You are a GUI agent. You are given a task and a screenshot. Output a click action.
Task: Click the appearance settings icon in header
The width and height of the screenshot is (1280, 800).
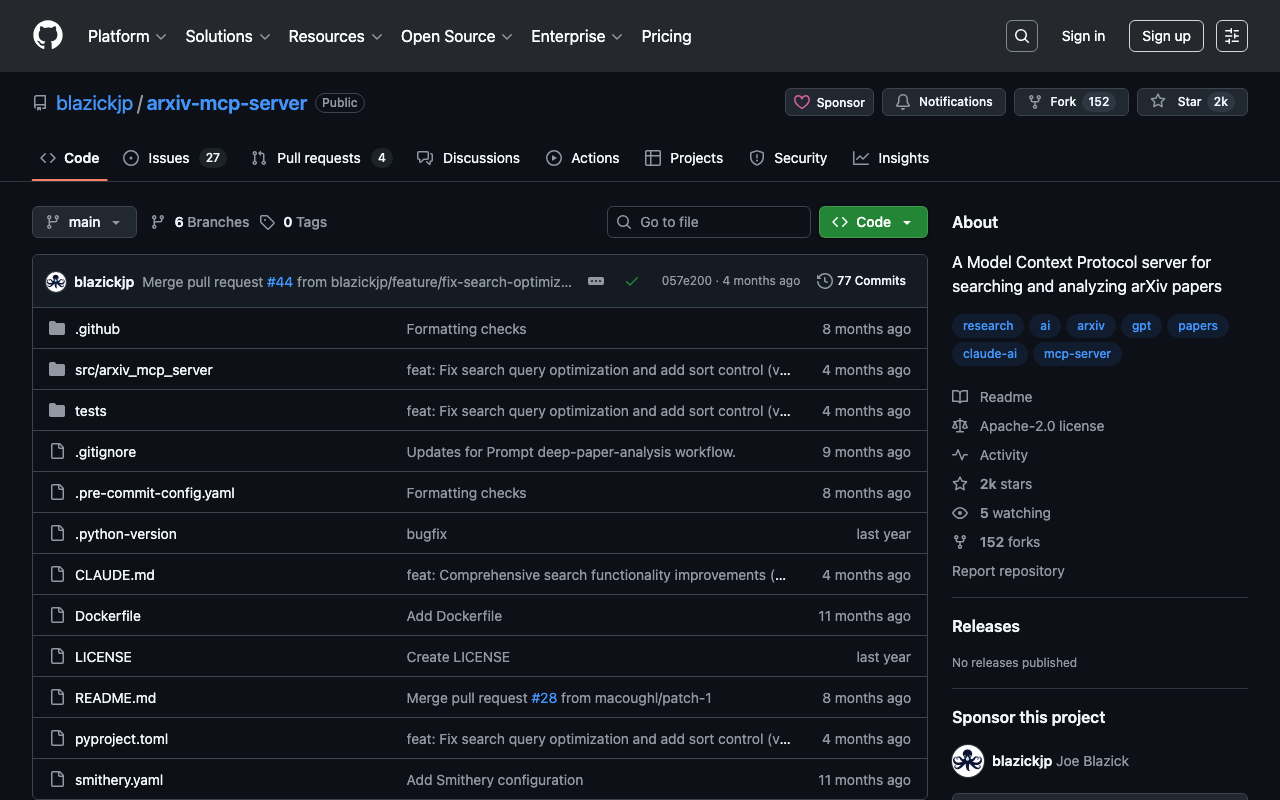click(x=1231, y=36)
